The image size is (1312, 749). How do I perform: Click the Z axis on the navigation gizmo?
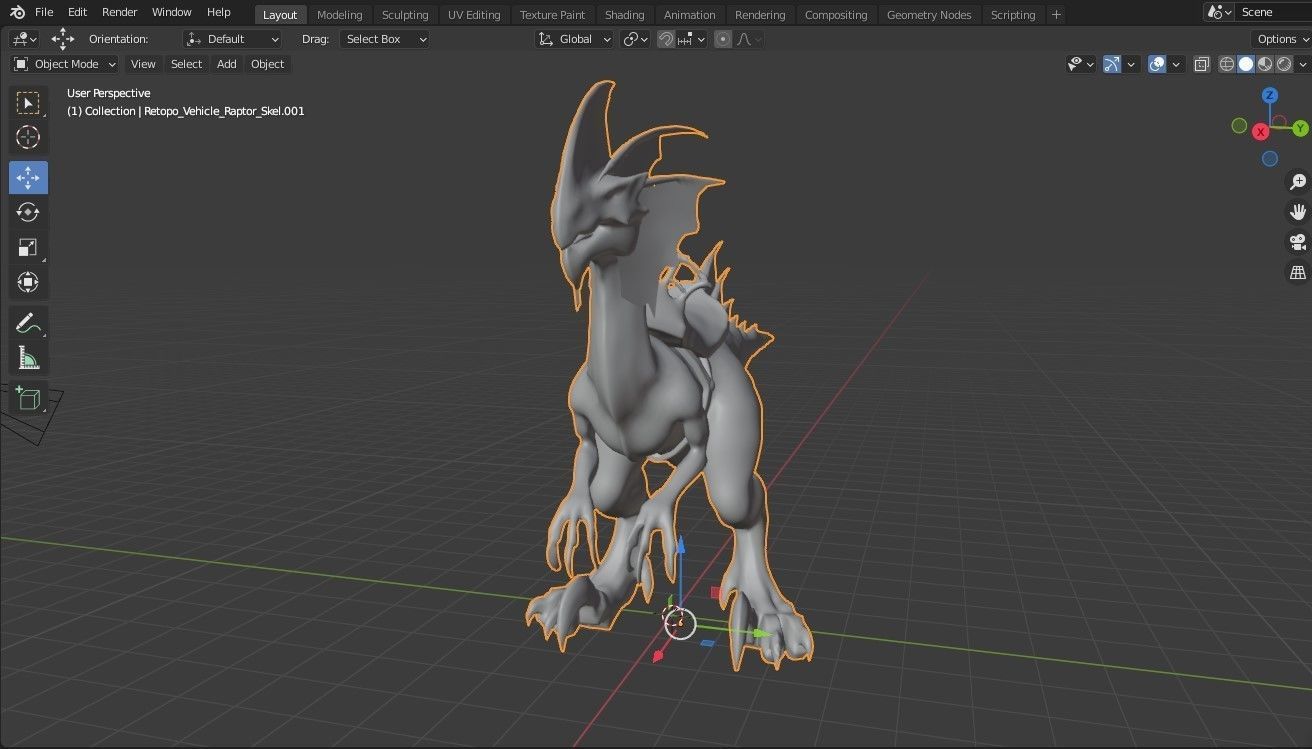point(1270,94)
